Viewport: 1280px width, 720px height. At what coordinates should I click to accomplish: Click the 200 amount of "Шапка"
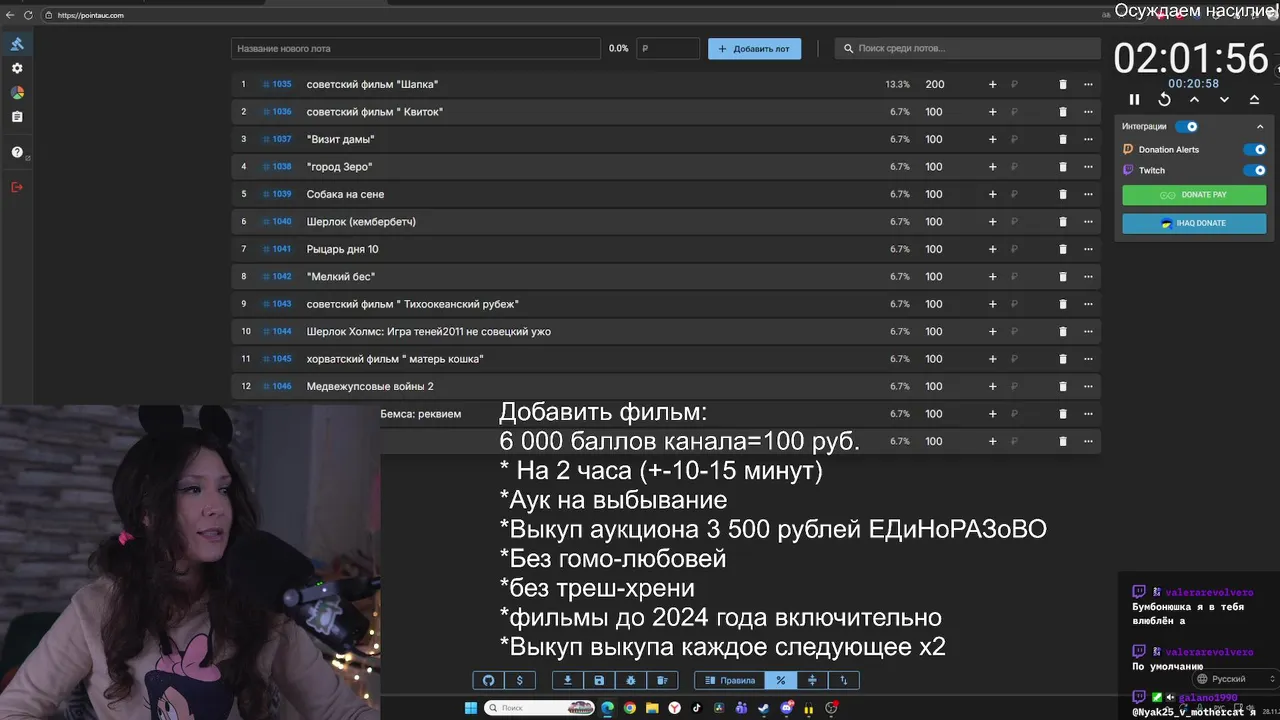tap(935, 84)
